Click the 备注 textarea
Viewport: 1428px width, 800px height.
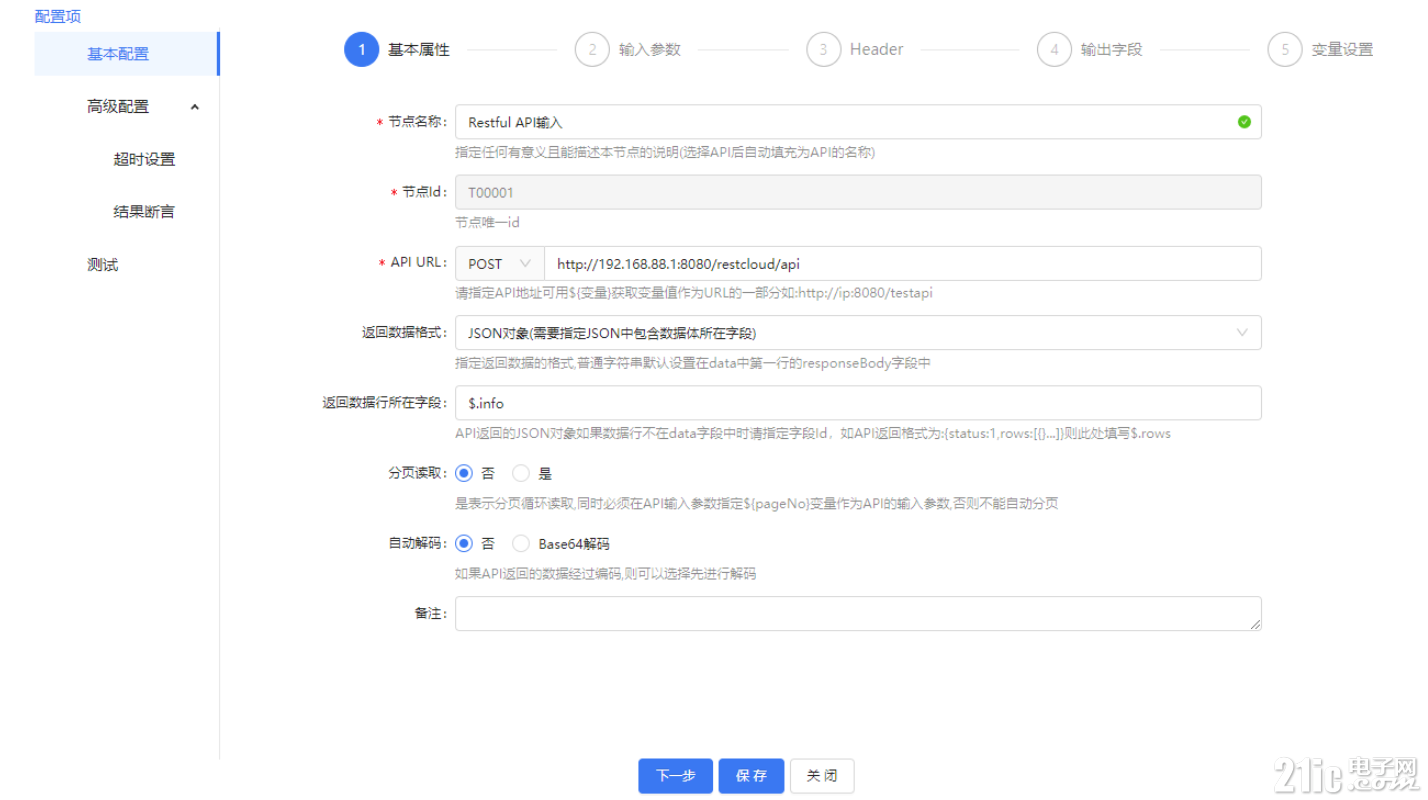[x=858, y=614]
